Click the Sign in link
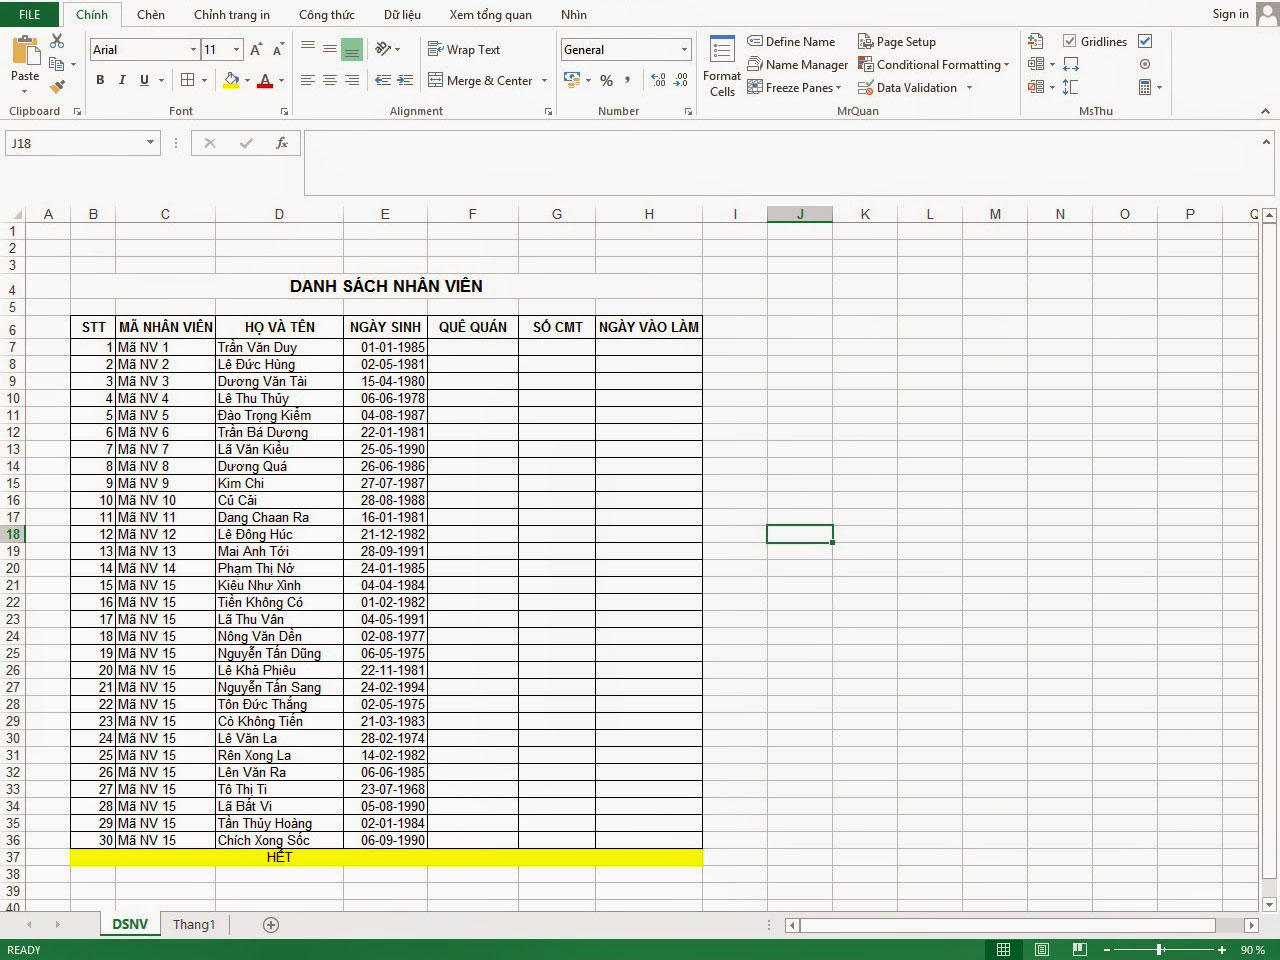 1229,14
